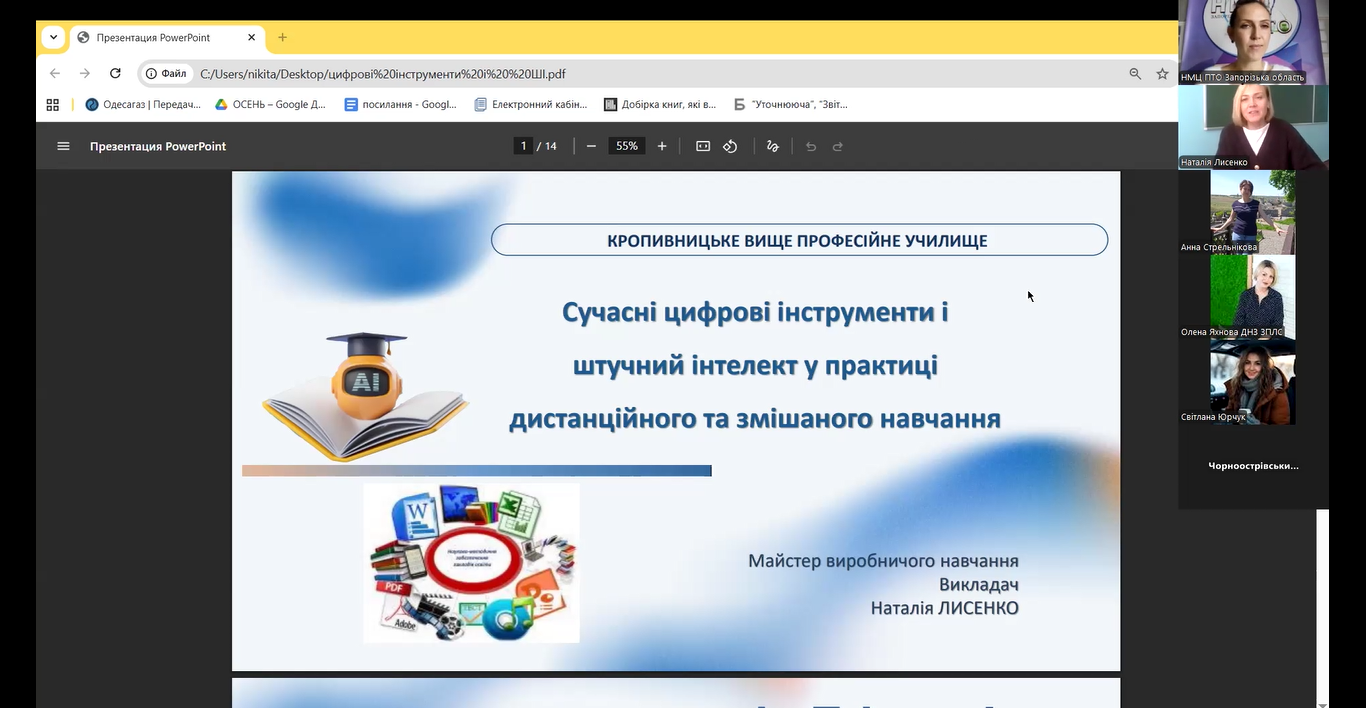Screen dimensions: 1366x708
Task: Click the zoom in plus button
Action: pos(662,146)
